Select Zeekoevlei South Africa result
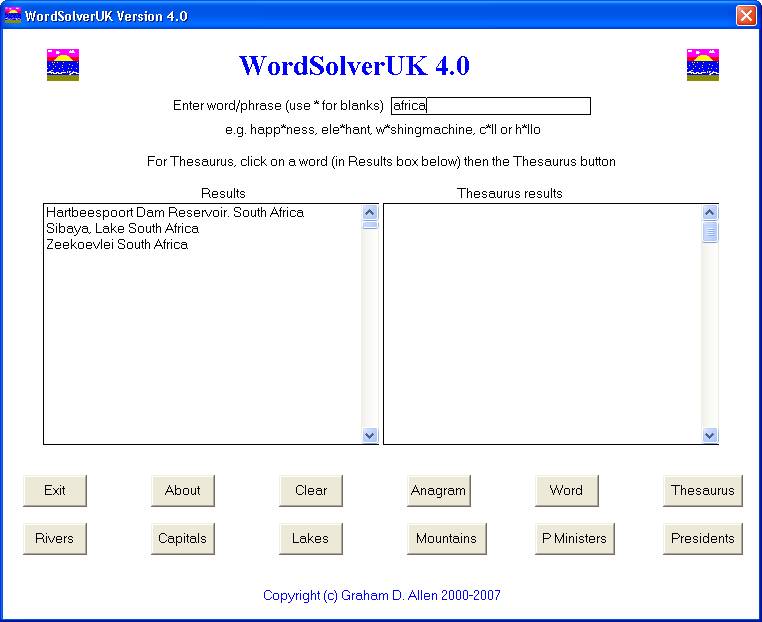Viewport: 762px width, 622px height. pos(117,245)
